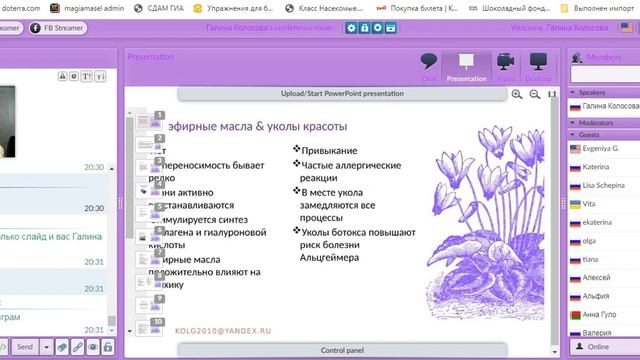The image size is (640, 360).
Task: Toggle the eye visibility icon in chat
Action: tap(93, 347)
